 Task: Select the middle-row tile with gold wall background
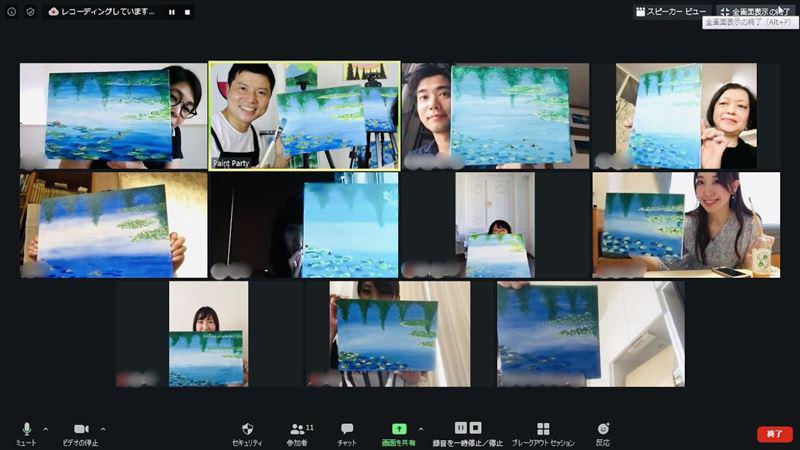click(114, 225)
